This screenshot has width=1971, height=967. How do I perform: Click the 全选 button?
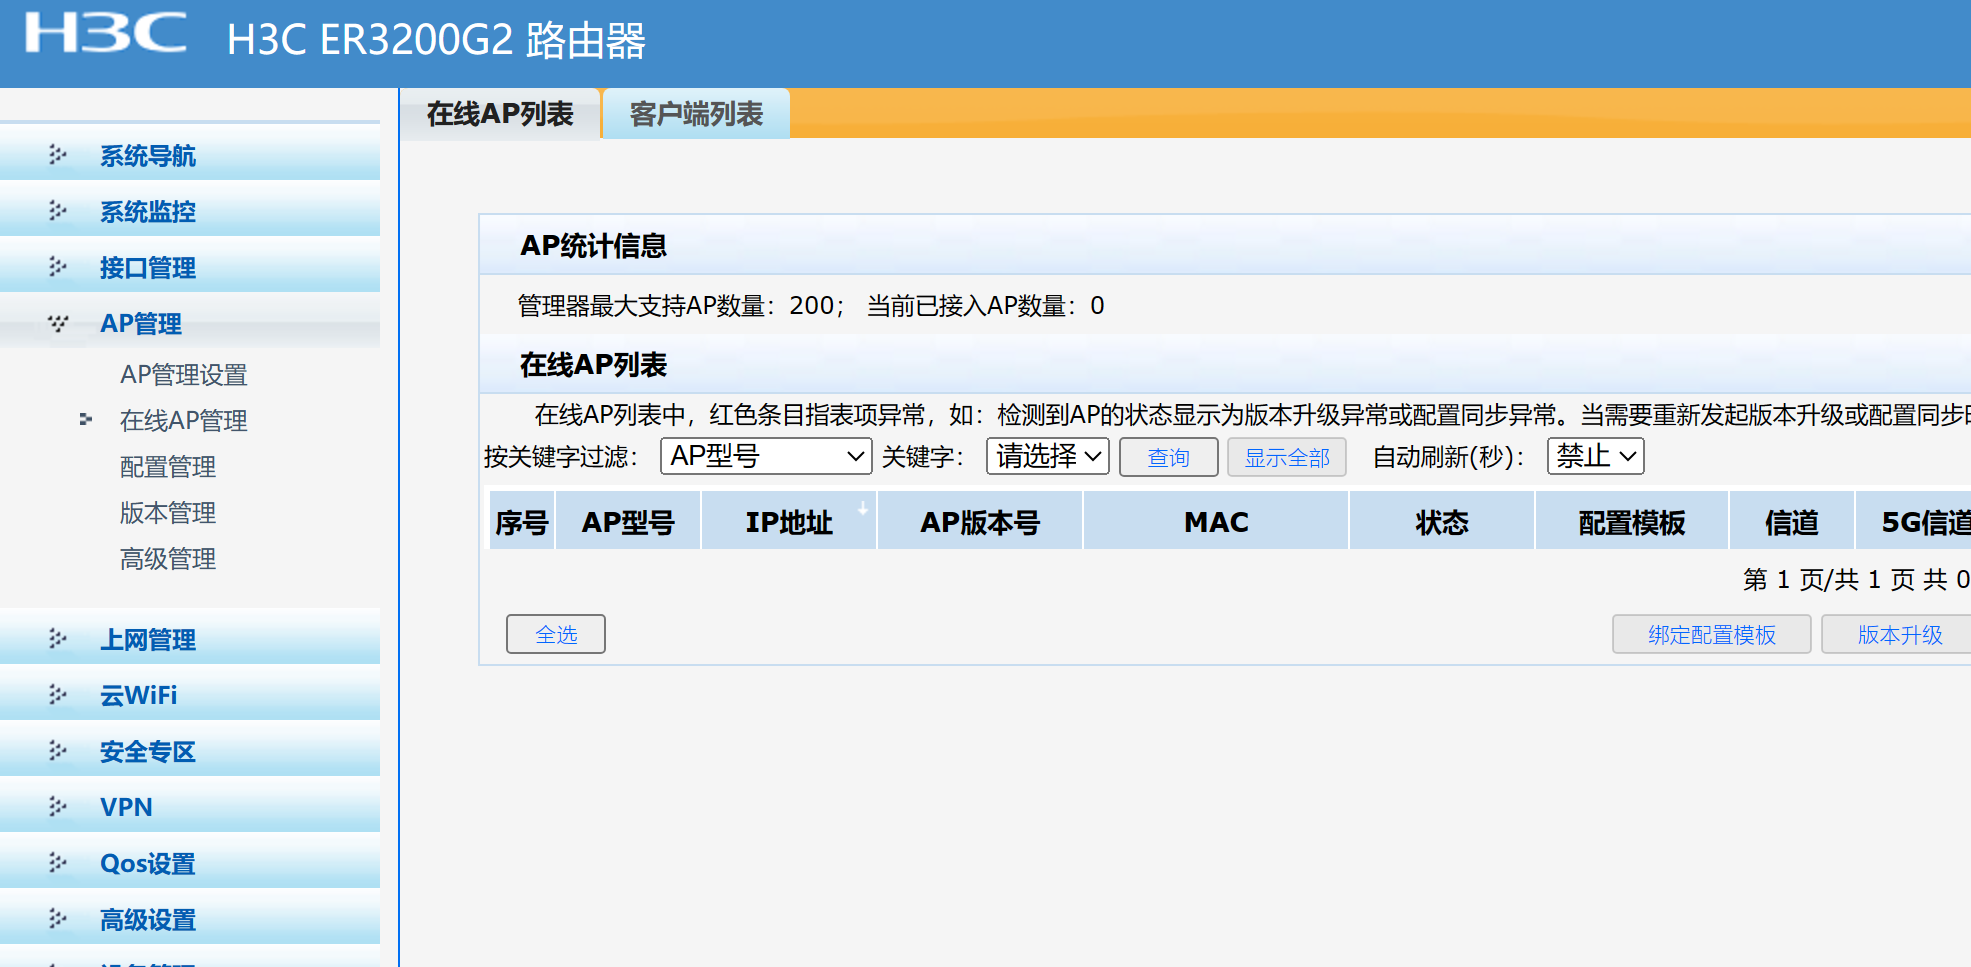coord(556,634)
